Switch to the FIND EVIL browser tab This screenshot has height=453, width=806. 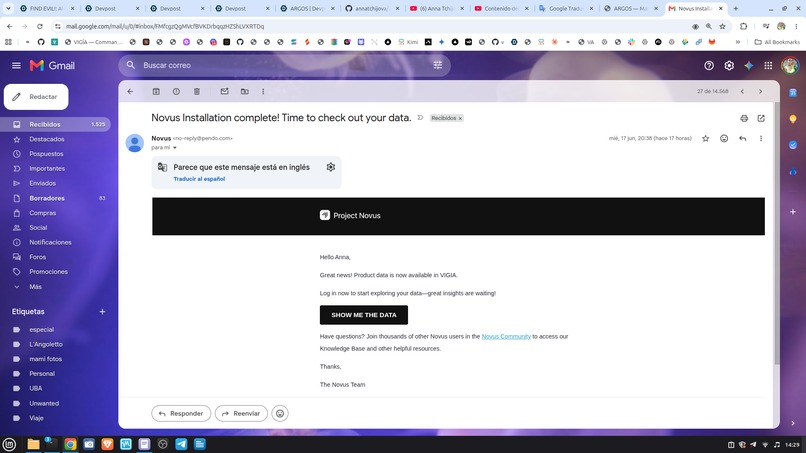(x=46, y=8)
